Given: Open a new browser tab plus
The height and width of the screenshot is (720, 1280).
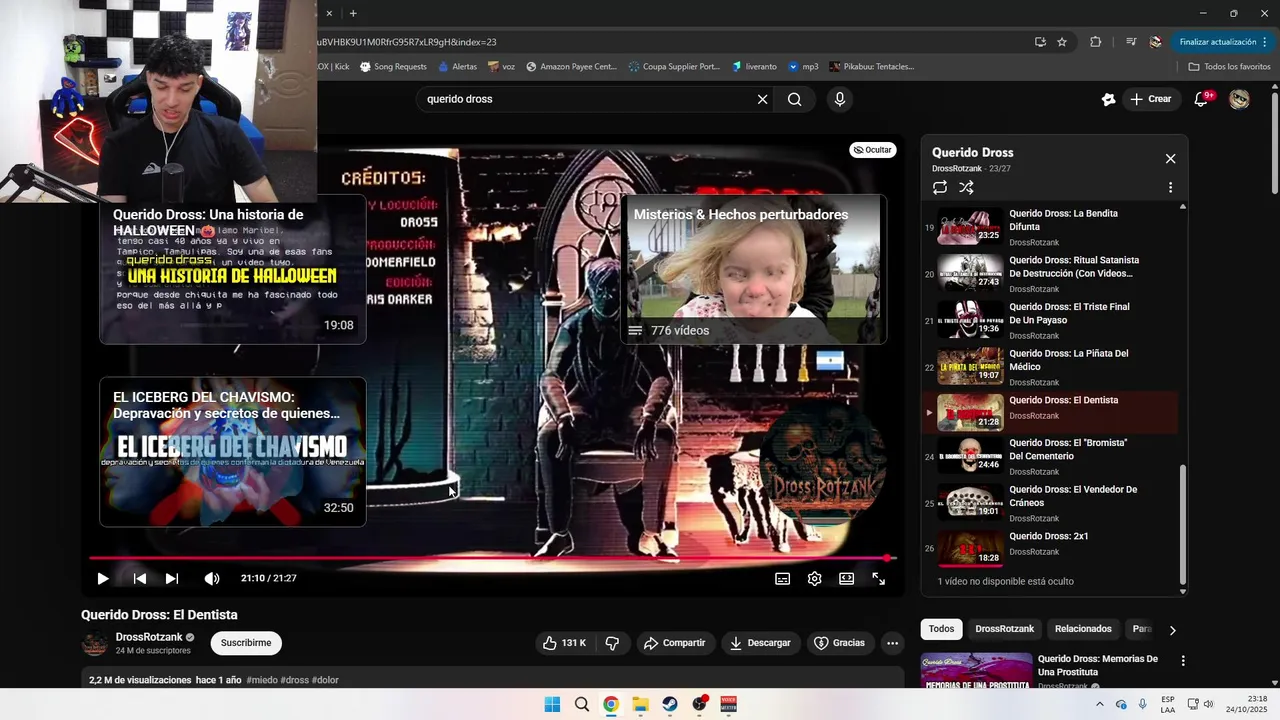Looking at the screenshot, I should (x=353, y=13).
